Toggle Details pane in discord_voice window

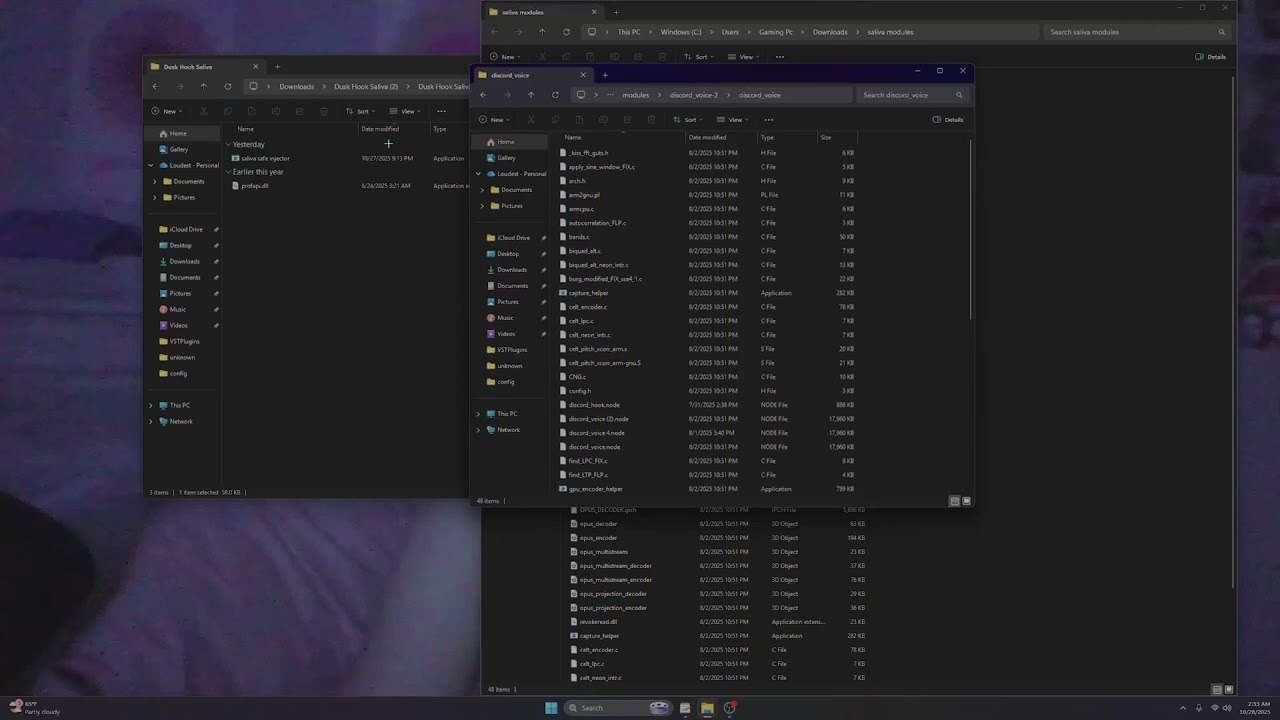click(x=948, y=120)
